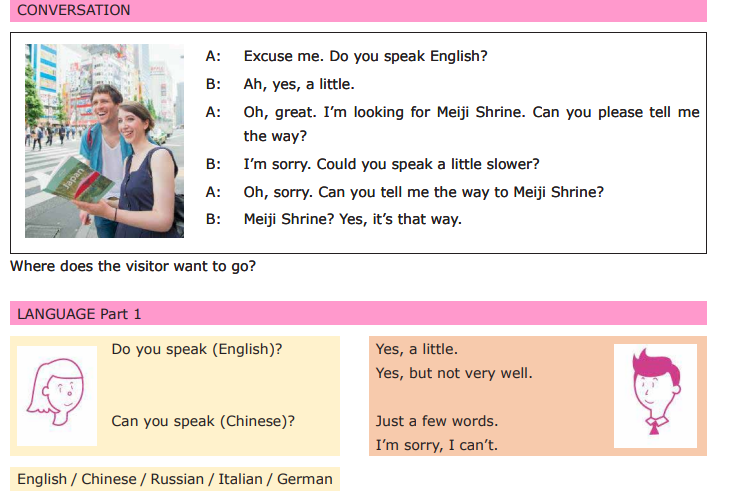This screenshot has height=498, width=737.
Task: Click the answer "Just a few words."
Action: coord(436,421)
